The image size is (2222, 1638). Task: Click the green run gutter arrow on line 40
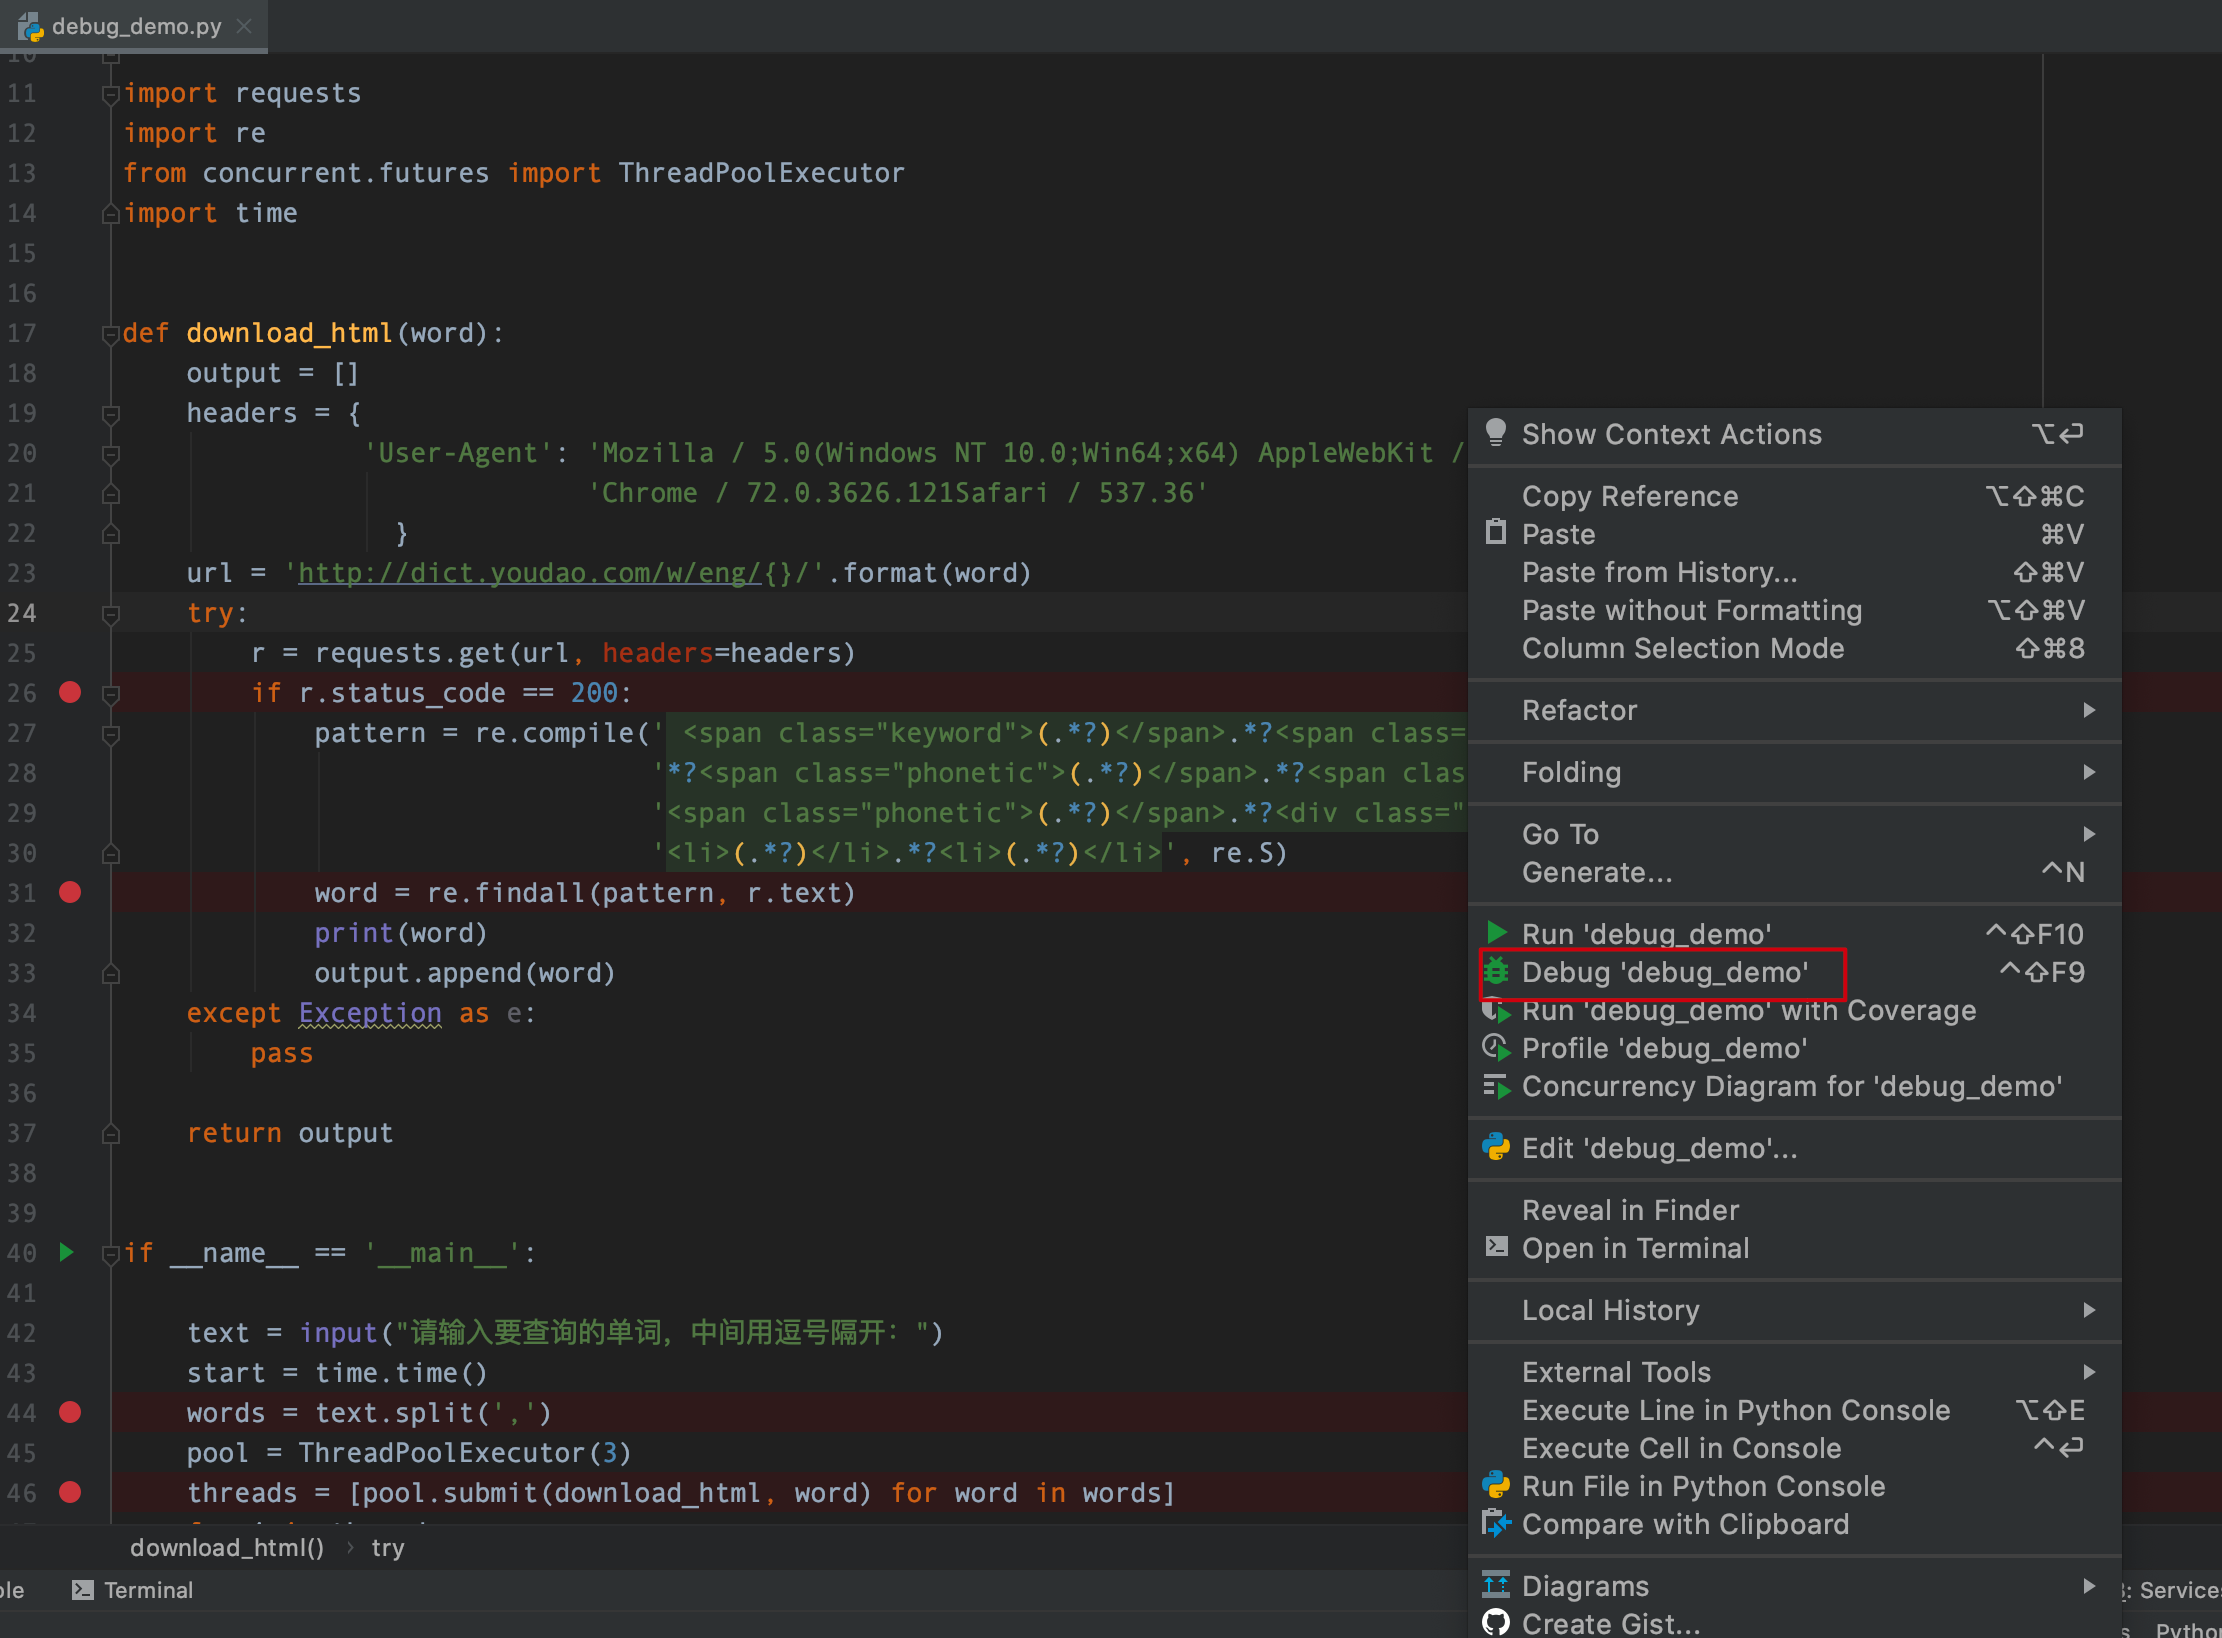pos(67,1252)
